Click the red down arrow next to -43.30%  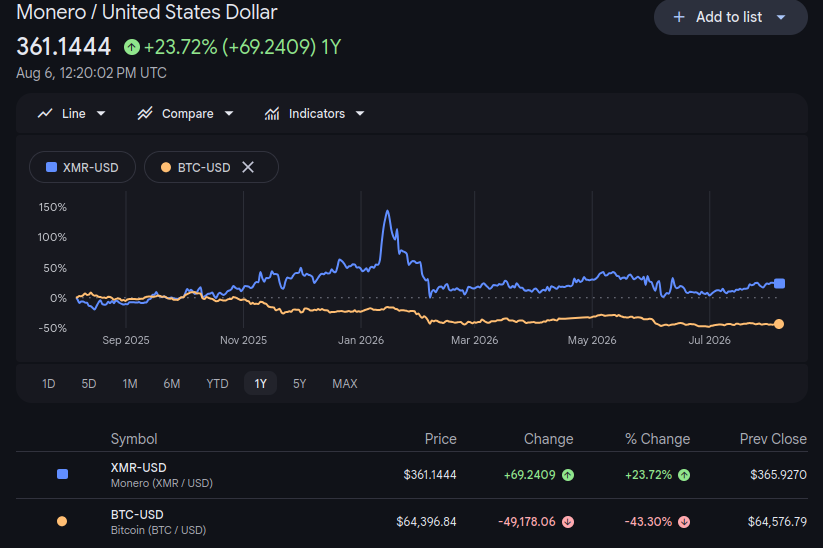[683, 522]
